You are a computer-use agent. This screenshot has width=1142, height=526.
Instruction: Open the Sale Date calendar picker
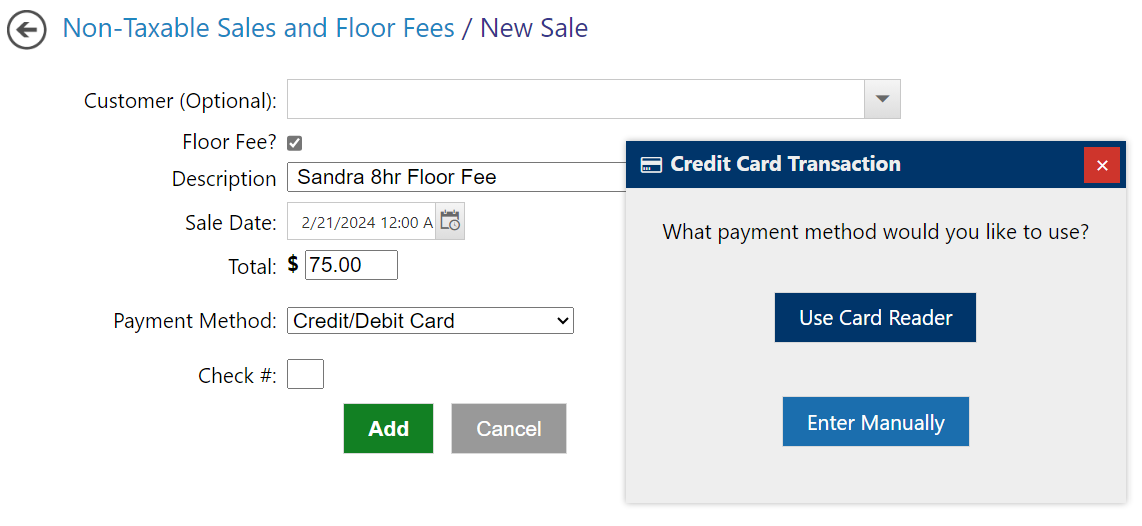450,221
